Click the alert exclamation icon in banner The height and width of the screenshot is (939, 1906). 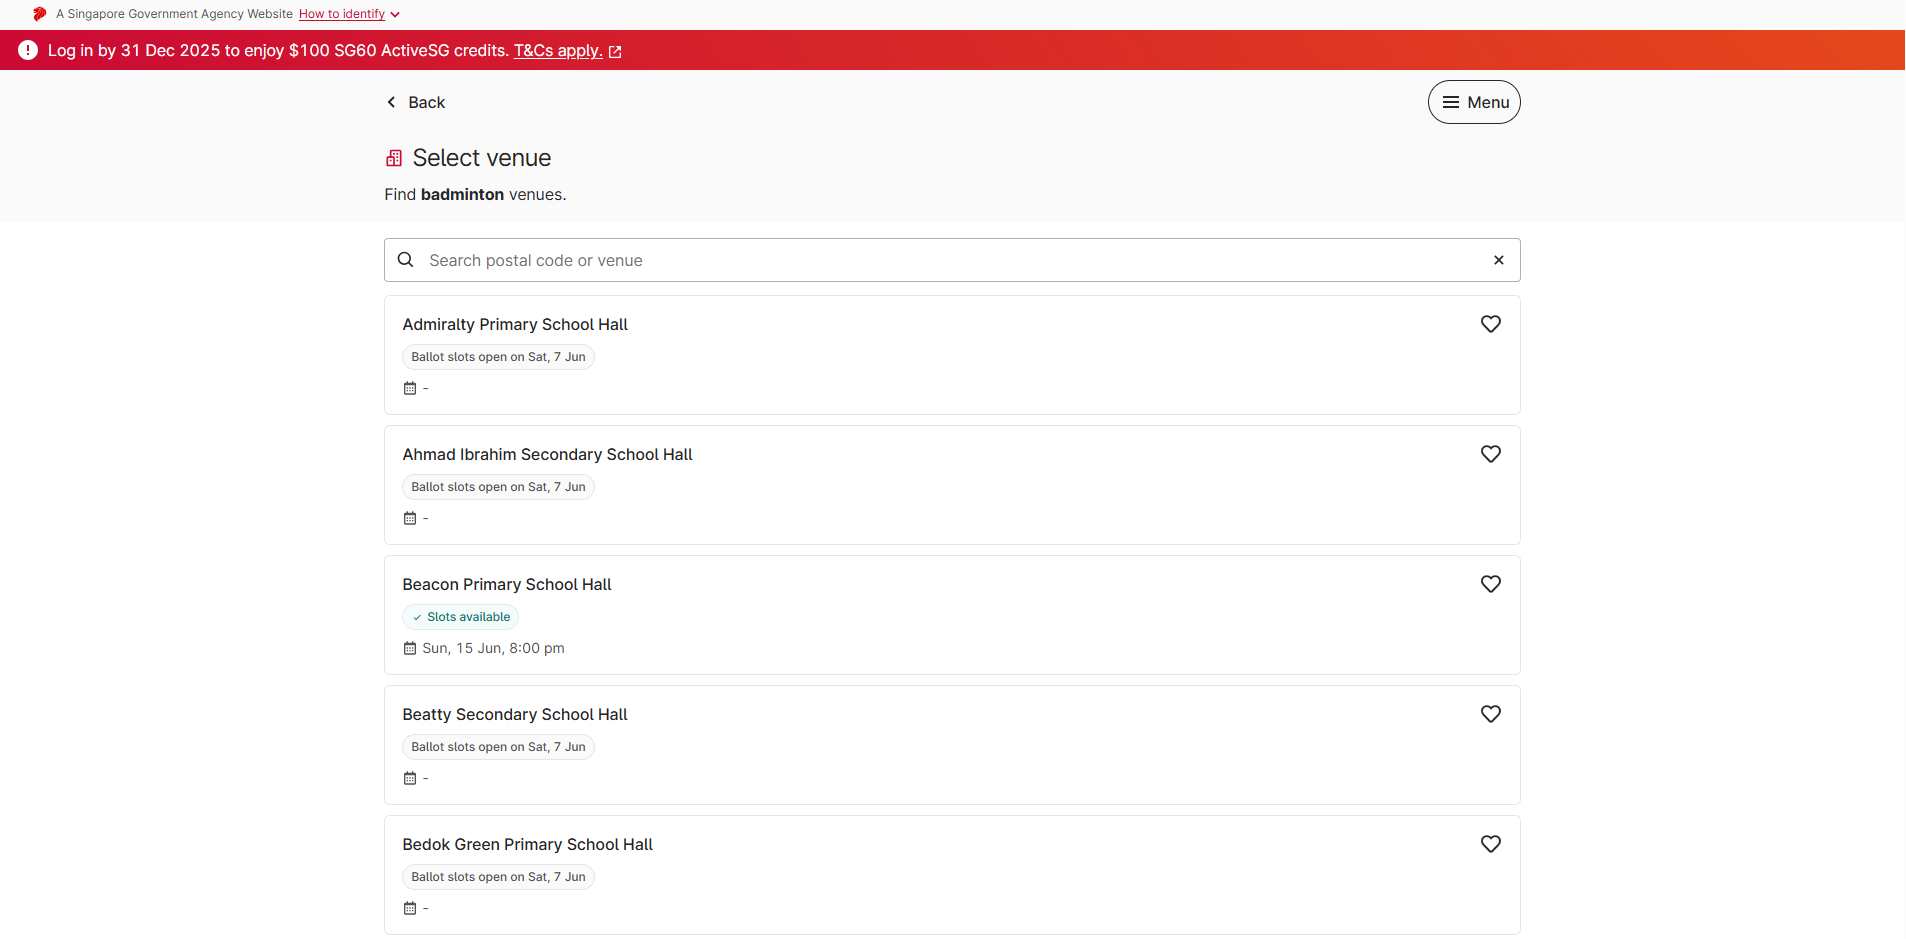[x=28, y=50]
